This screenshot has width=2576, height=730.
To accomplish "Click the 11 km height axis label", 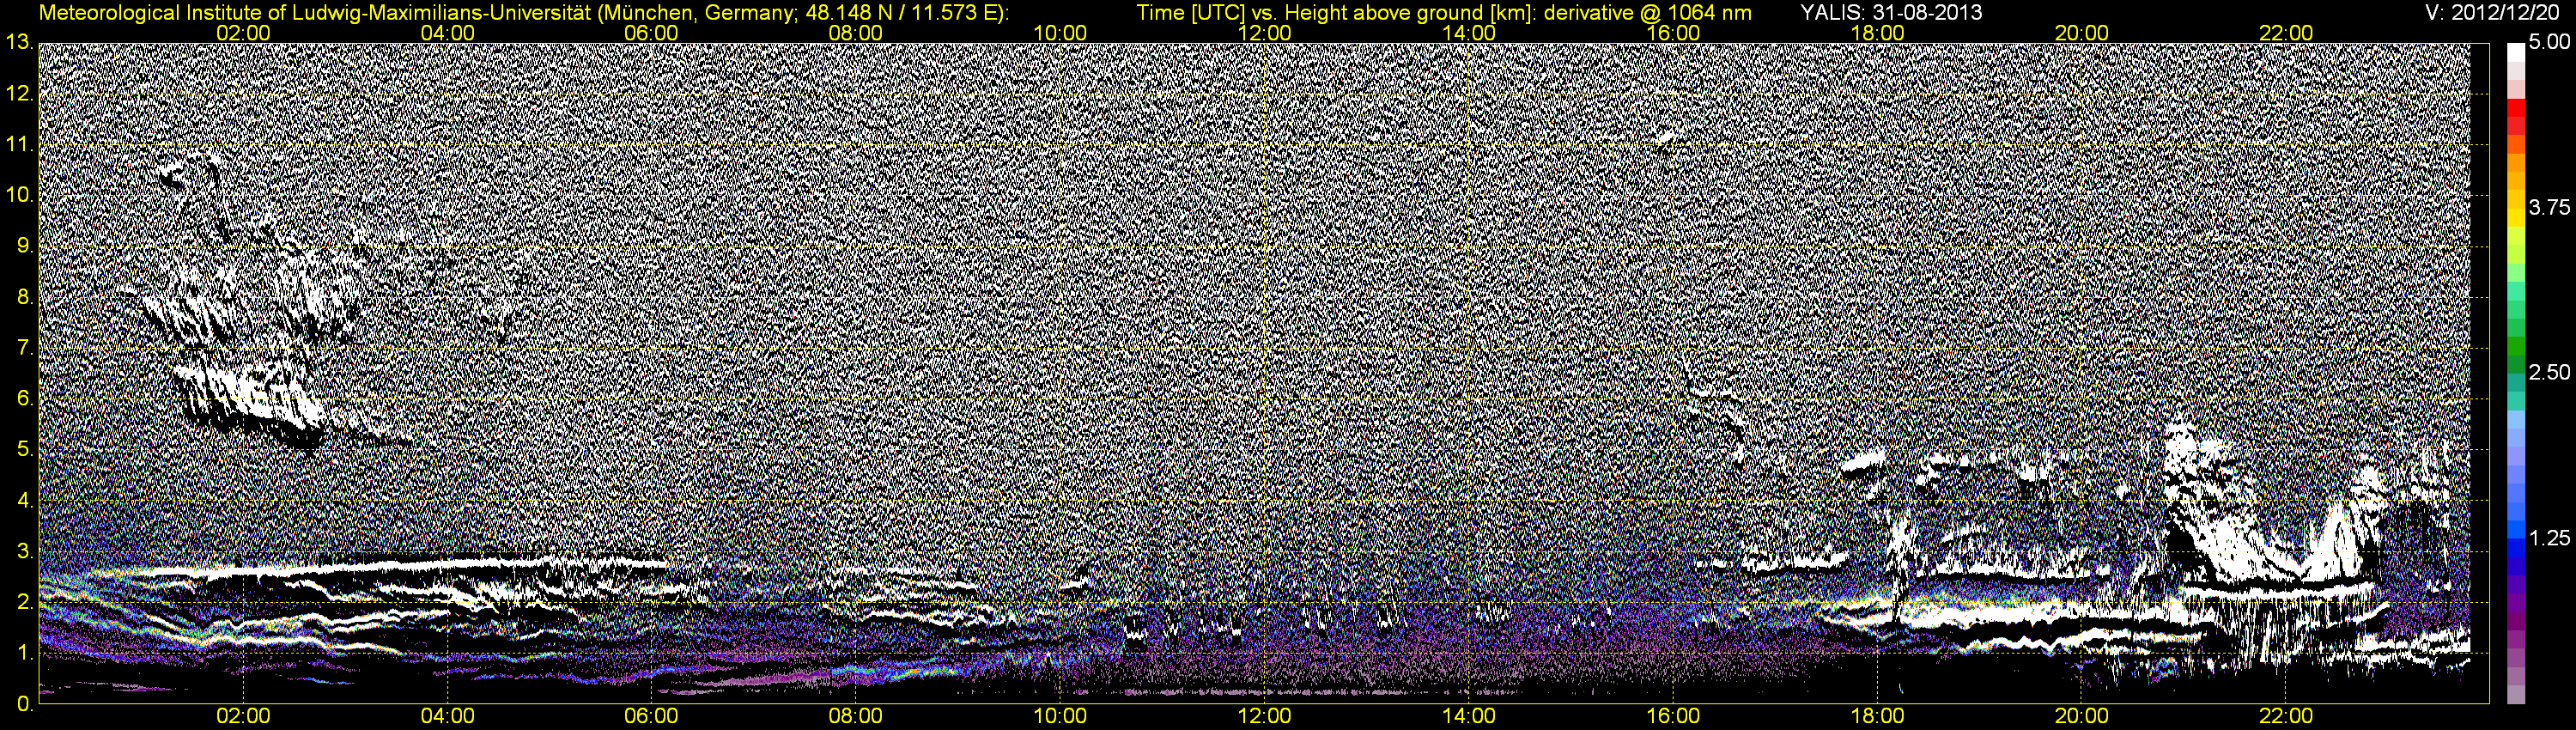I will click(x=19, y=144).
